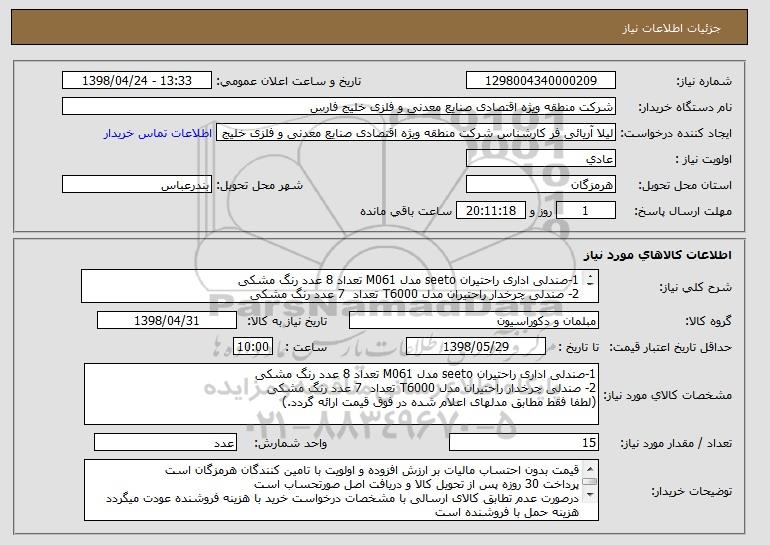Click the ایجاد کننده درخواست label
770x545 pixels.
coord(676,134)
